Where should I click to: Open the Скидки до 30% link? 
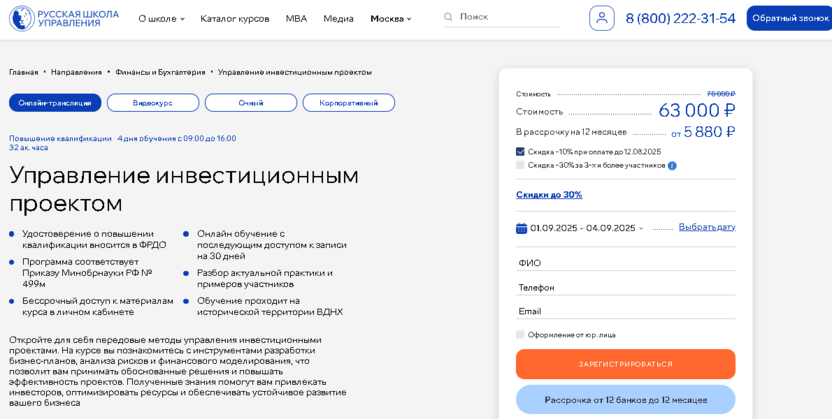(x=549, y=195)
